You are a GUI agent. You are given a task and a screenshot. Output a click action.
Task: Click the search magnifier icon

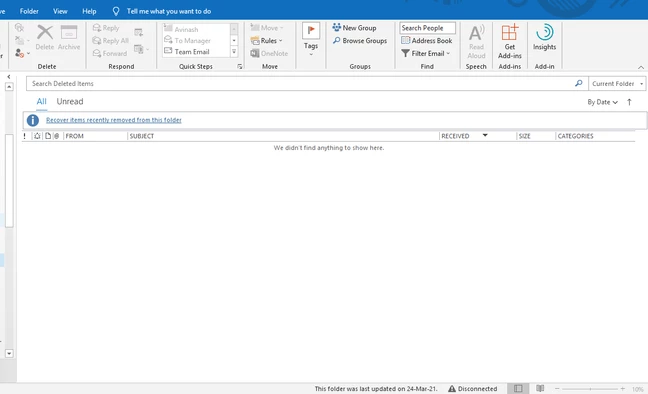(579, 84)
